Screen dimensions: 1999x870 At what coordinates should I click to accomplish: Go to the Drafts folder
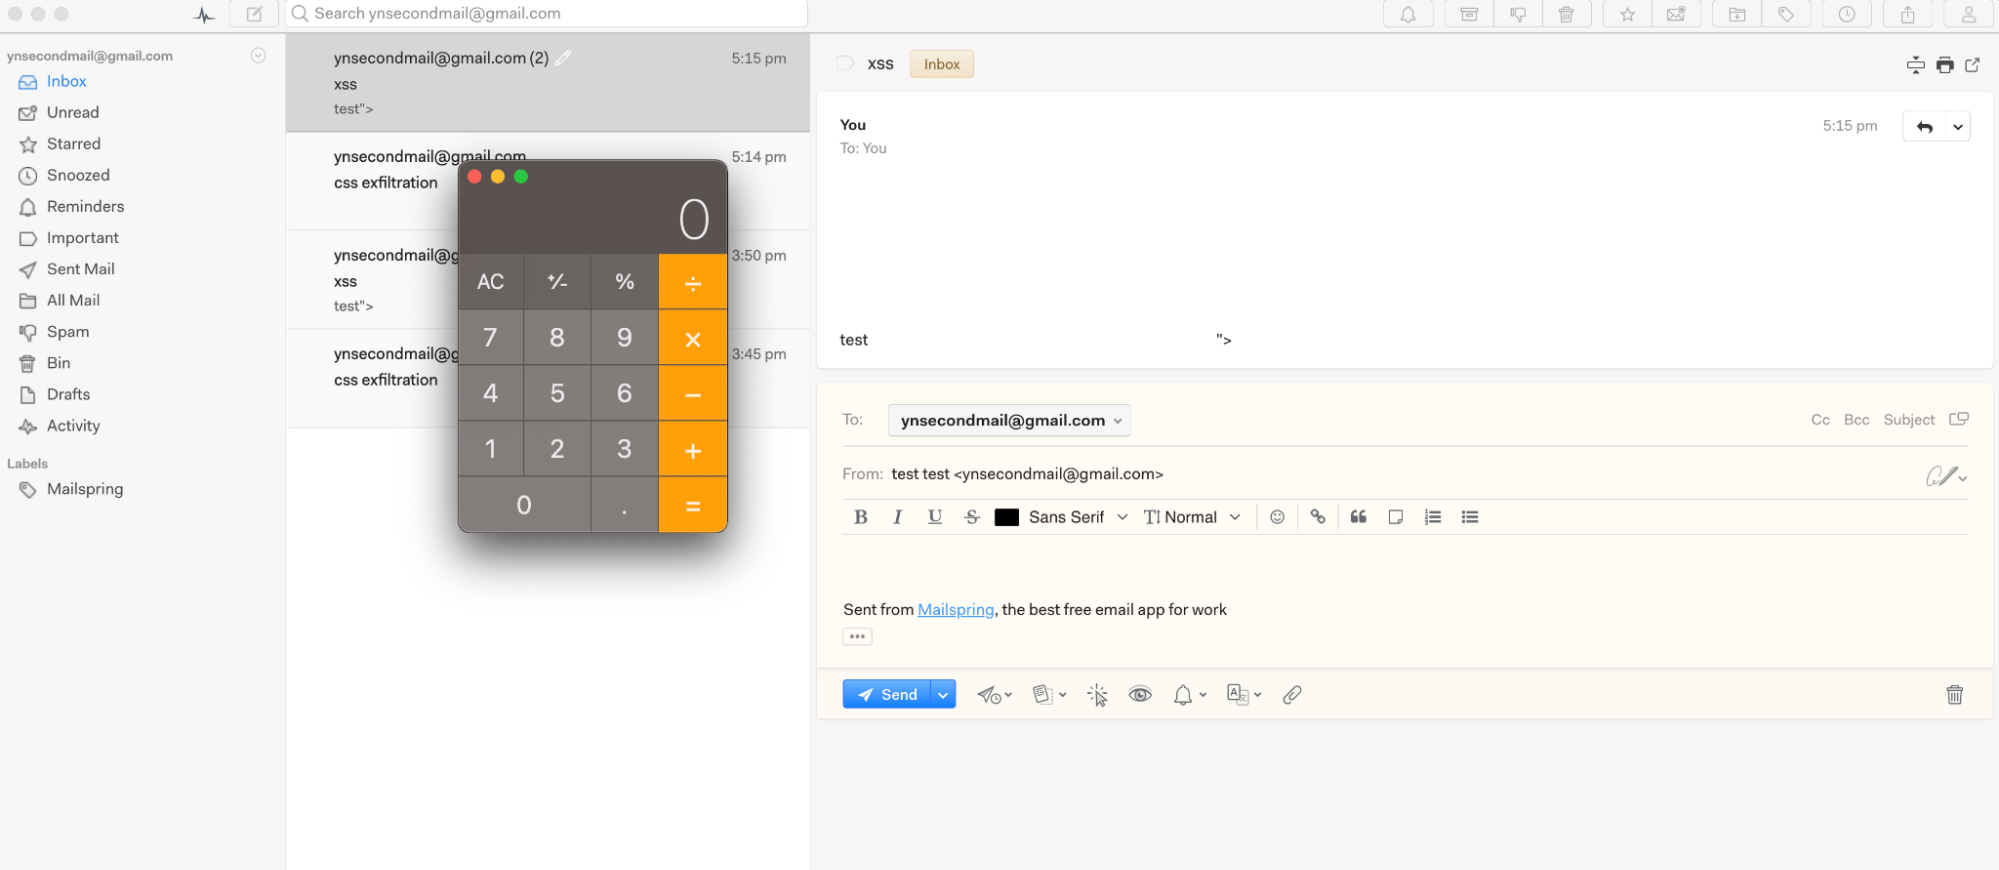point(68,394)
